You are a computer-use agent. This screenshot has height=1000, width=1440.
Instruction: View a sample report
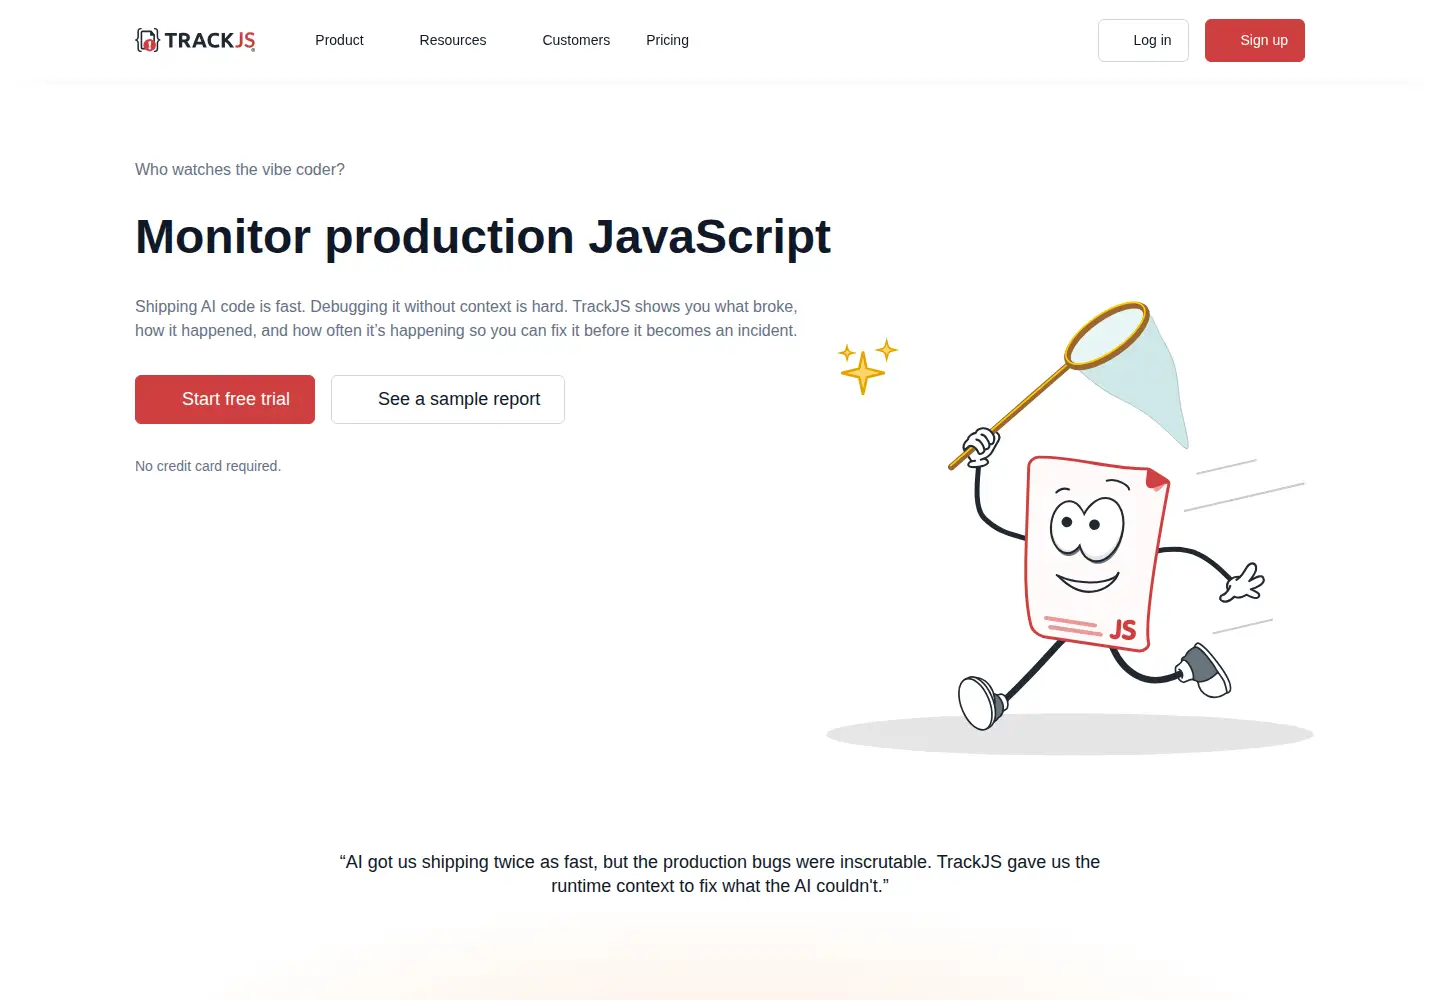coord(448,399)
